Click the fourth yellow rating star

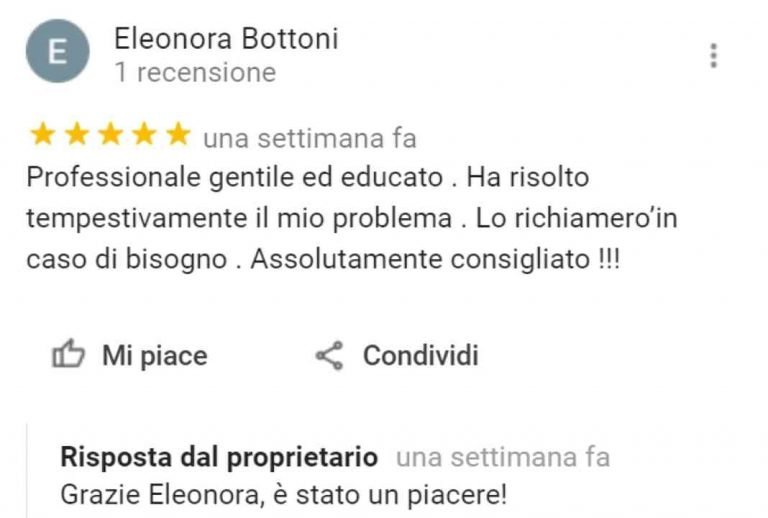coord(144,134)
